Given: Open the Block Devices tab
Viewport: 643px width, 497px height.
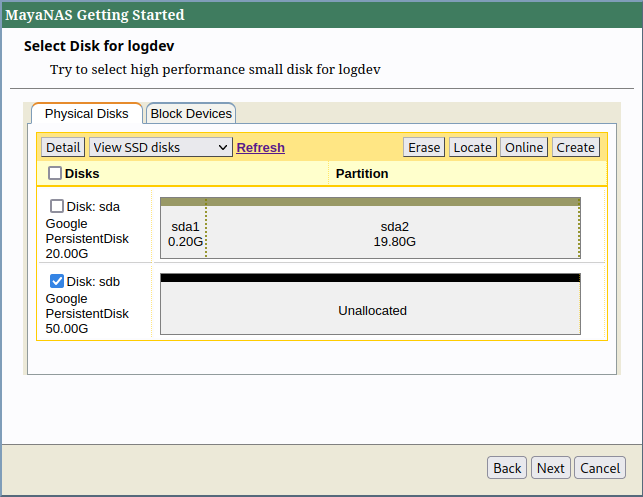Looking at the screenshot, I should point(191,114).
